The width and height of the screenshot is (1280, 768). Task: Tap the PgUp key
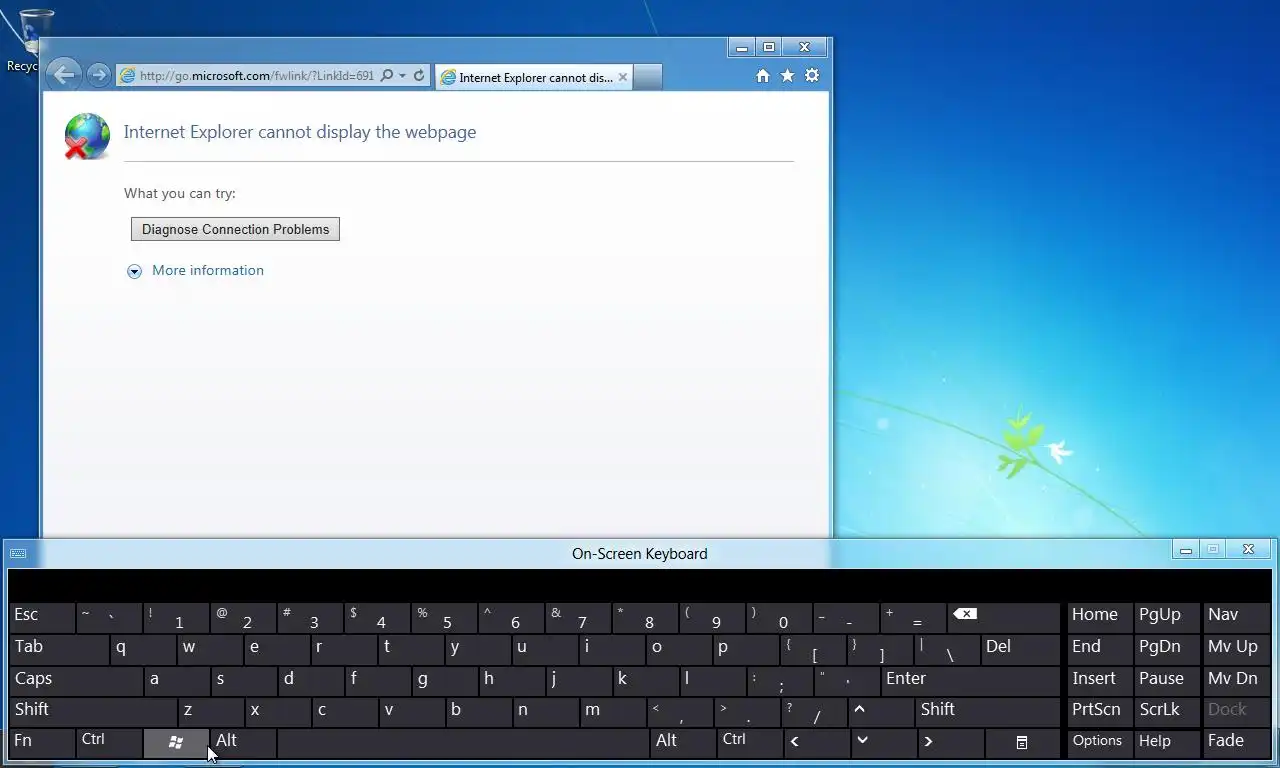(1166, 618)
